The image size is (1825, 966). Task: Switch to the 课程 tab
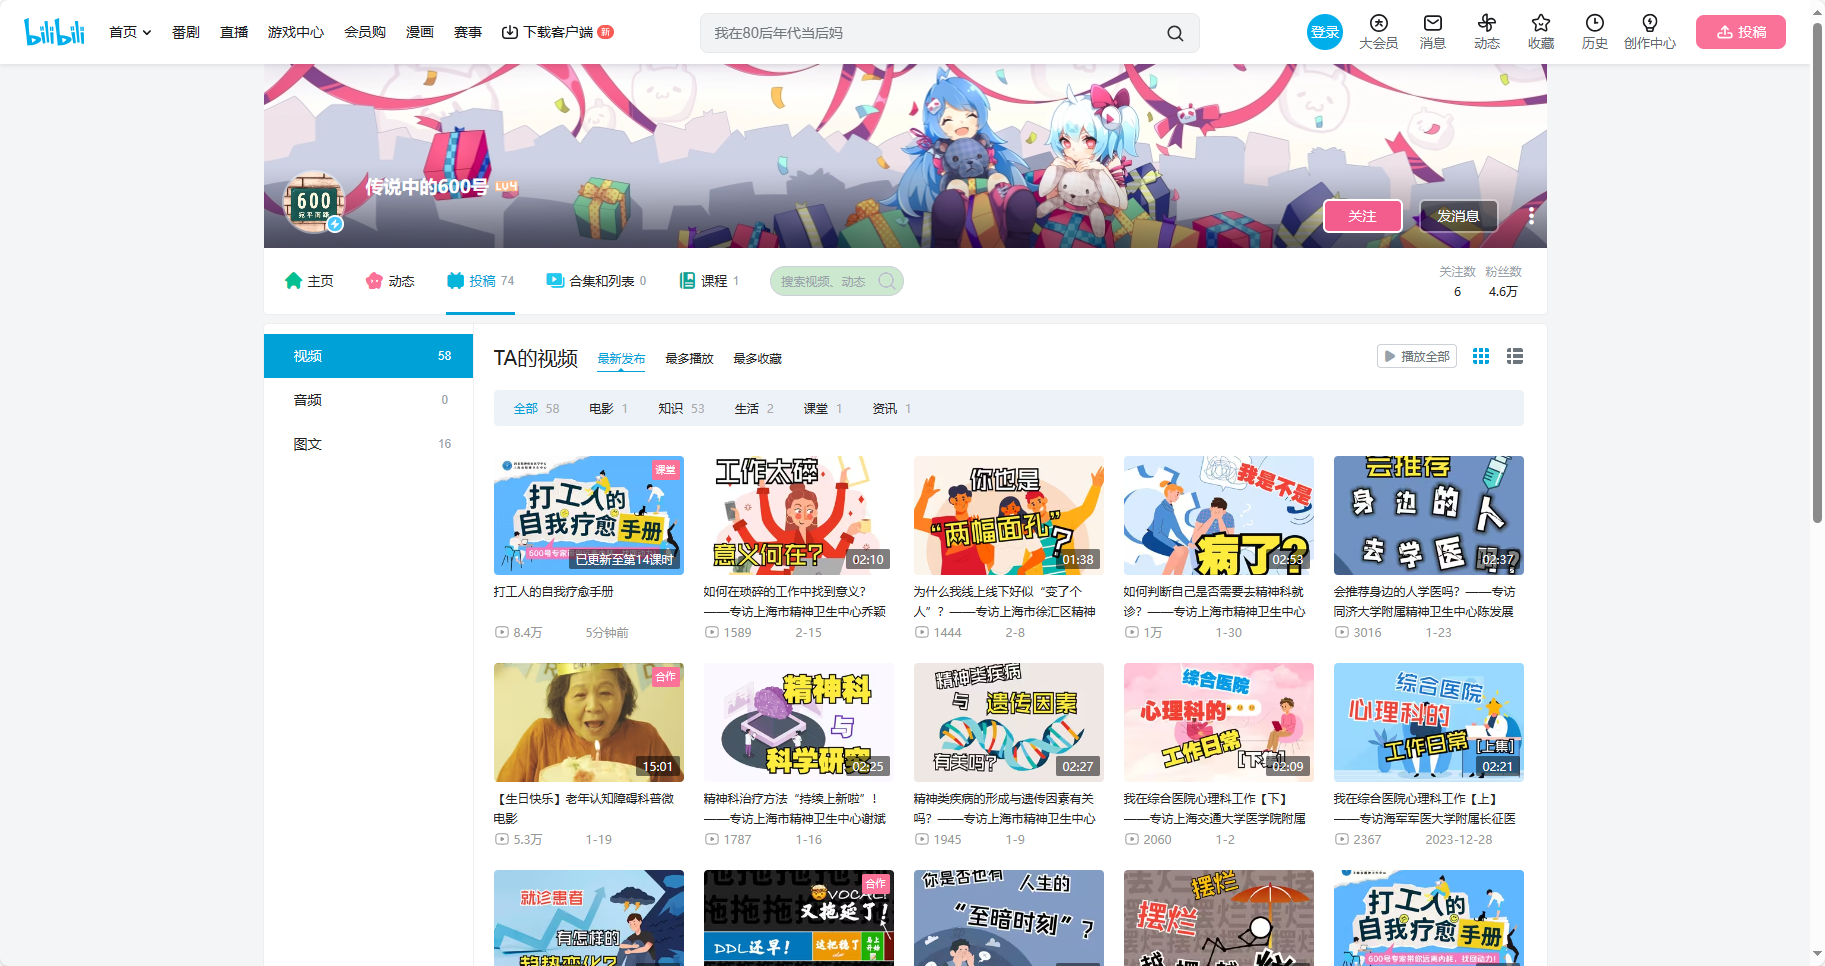pos(709,281)
